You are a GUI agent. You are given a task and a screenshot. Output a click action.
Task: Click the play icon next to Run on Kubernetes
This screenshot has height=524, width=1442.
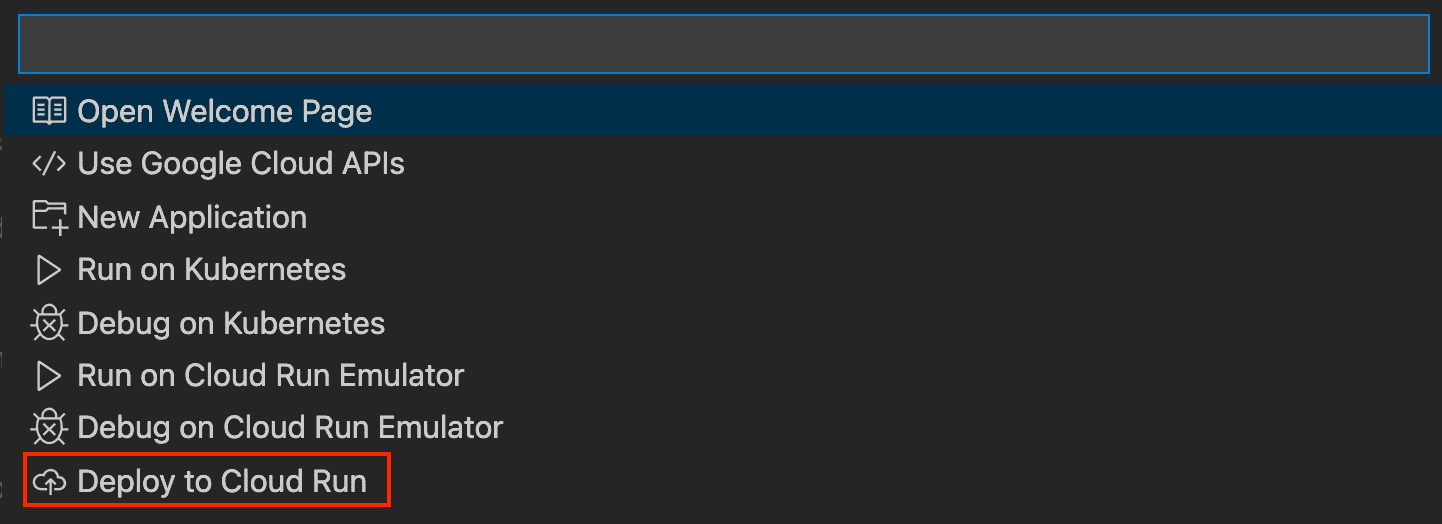pyautogui.click(x=49, y=270)
